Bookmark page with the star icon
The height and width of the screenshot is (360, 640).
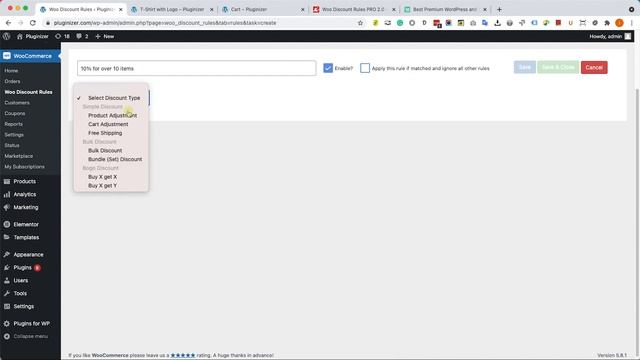[360, 23]
